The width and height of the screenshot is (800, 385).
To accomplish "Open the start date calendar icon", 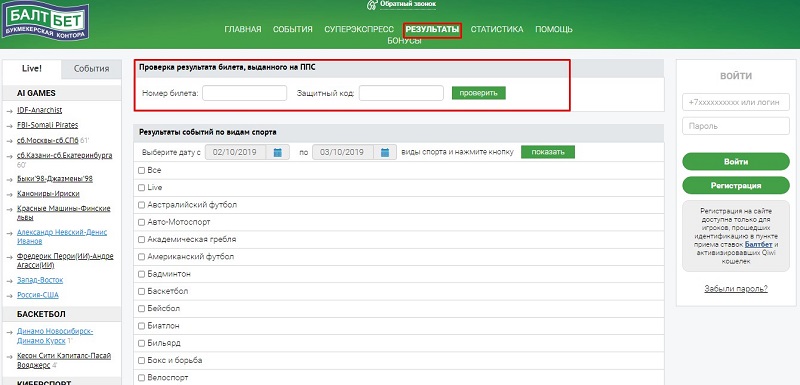I will 278,152.
